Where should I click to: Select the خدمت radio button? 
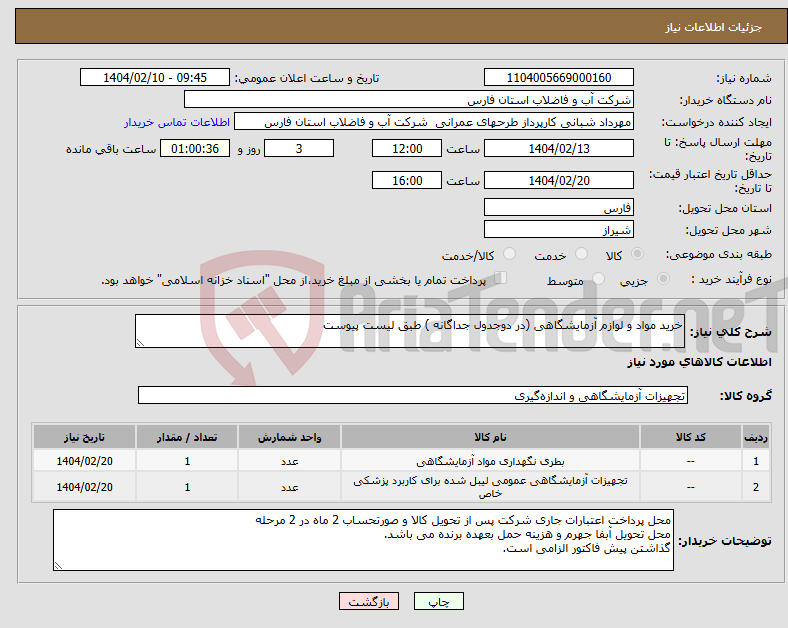pos(581,254)
